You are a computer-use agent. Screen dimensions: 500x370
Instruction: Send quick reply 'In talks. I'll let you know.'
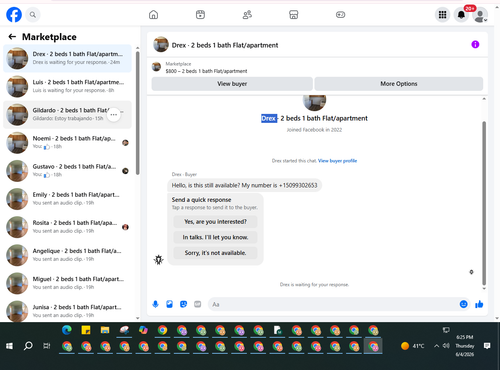tap(215, 237)
